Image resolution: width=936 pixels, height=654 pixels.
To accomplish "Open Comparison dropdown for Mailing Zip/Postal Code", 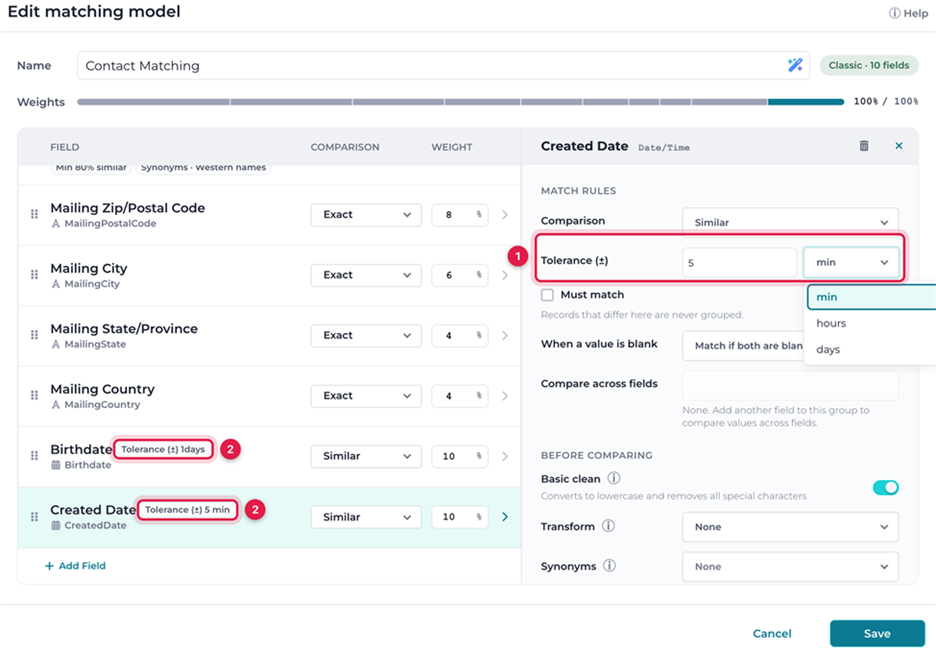I will [366, 215].
